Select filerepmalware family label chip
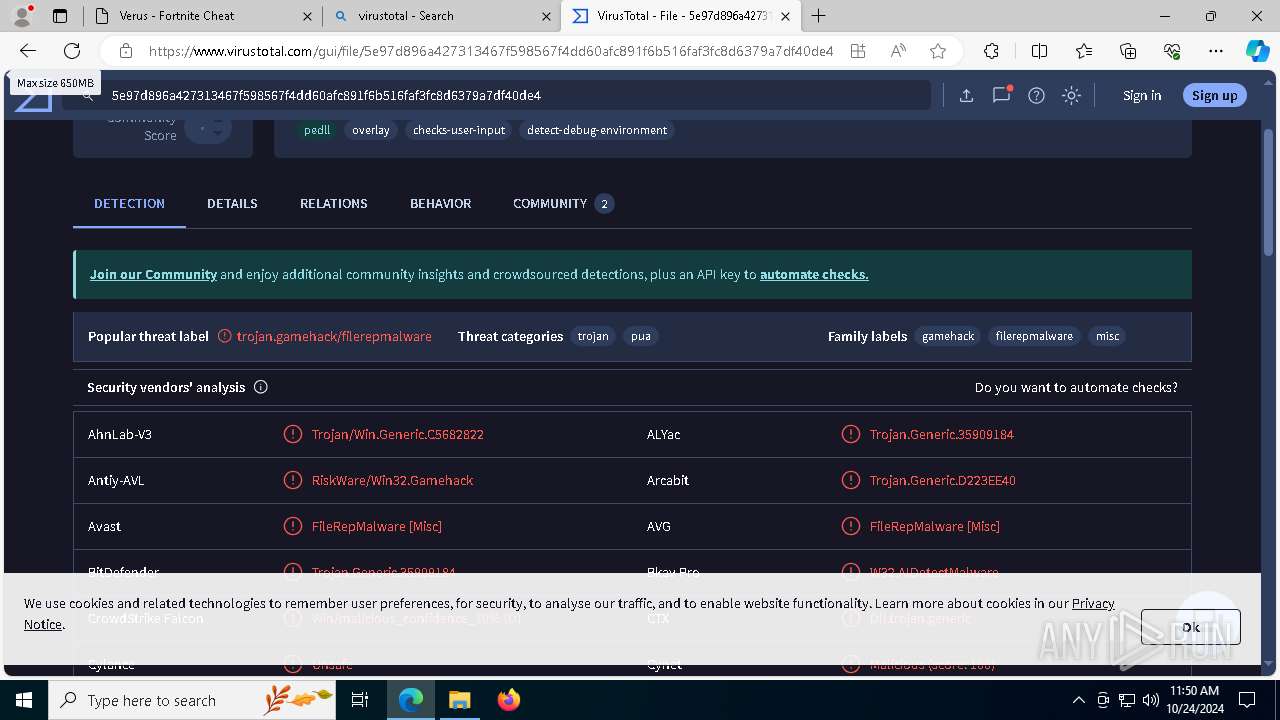Viewport: 1280px width, 720px height. (x=1034, y=336)
